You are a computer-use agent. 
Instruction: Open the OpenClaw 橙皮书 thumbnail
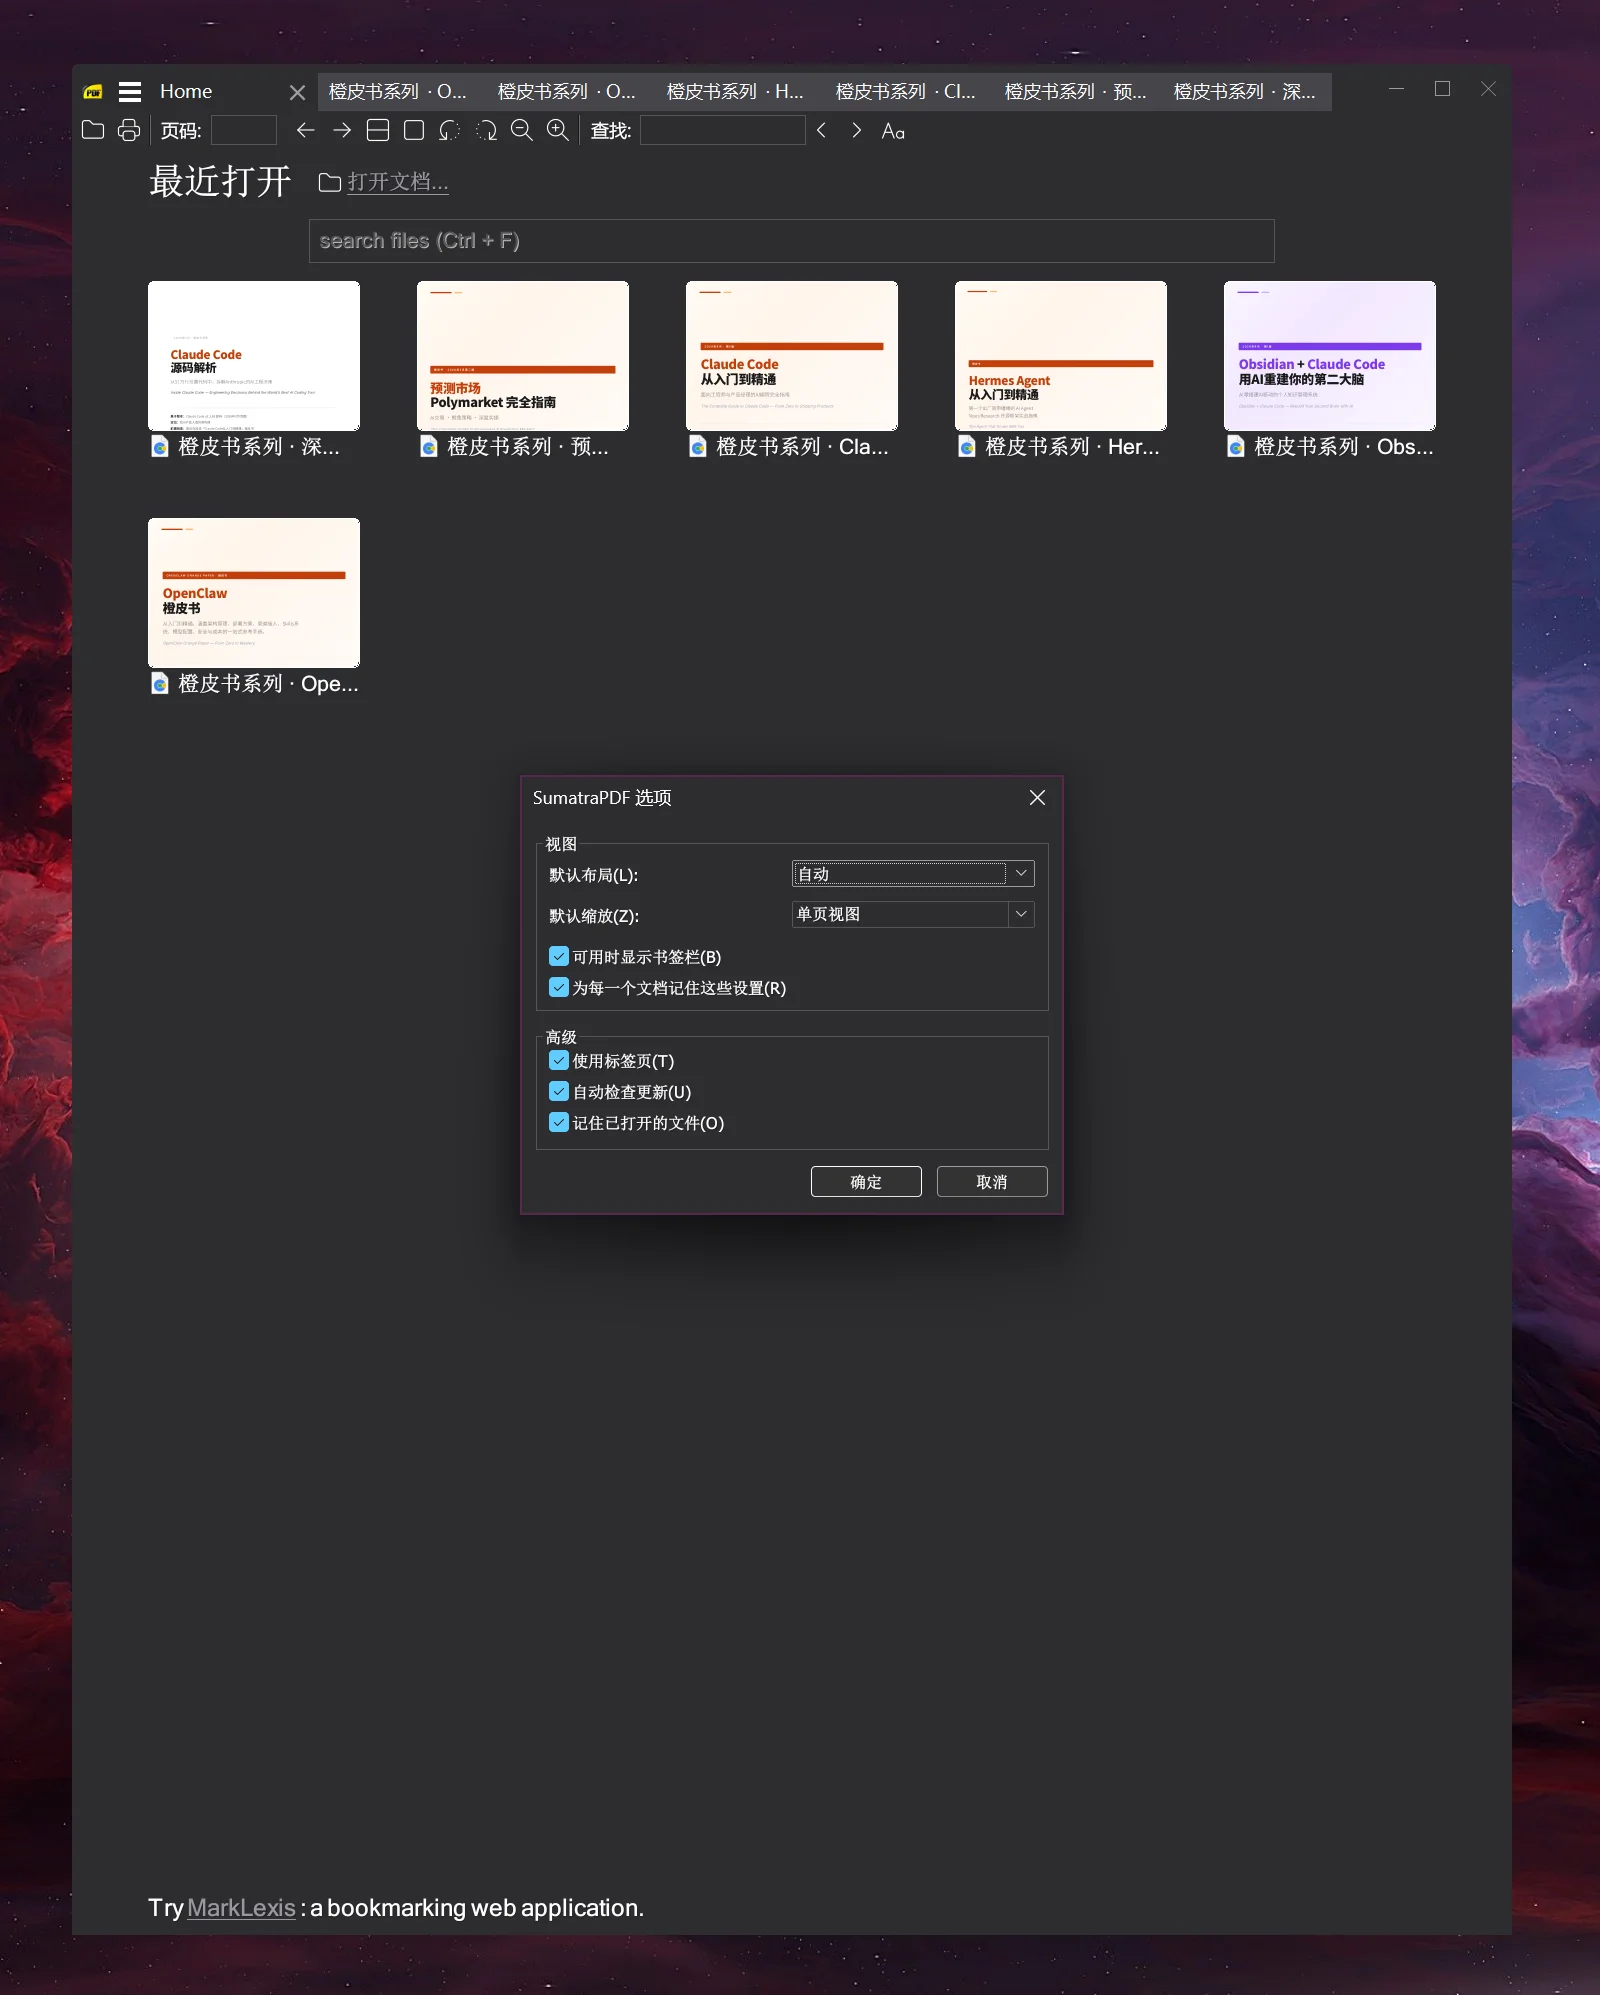click(254, 593)
